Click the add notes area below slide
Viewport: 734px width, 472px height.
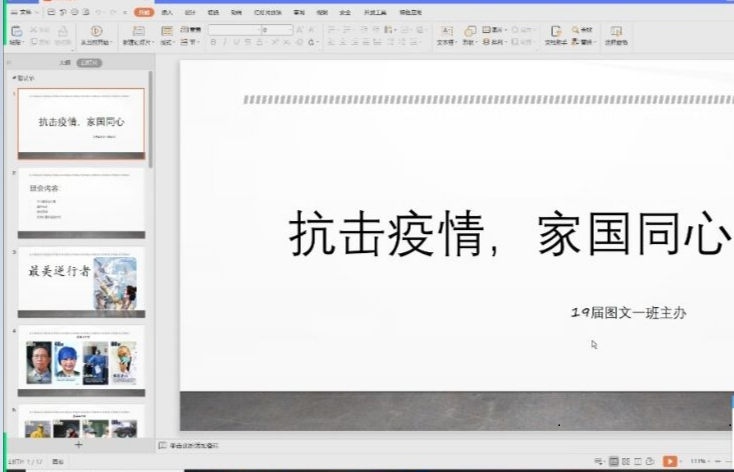(195, 445)
